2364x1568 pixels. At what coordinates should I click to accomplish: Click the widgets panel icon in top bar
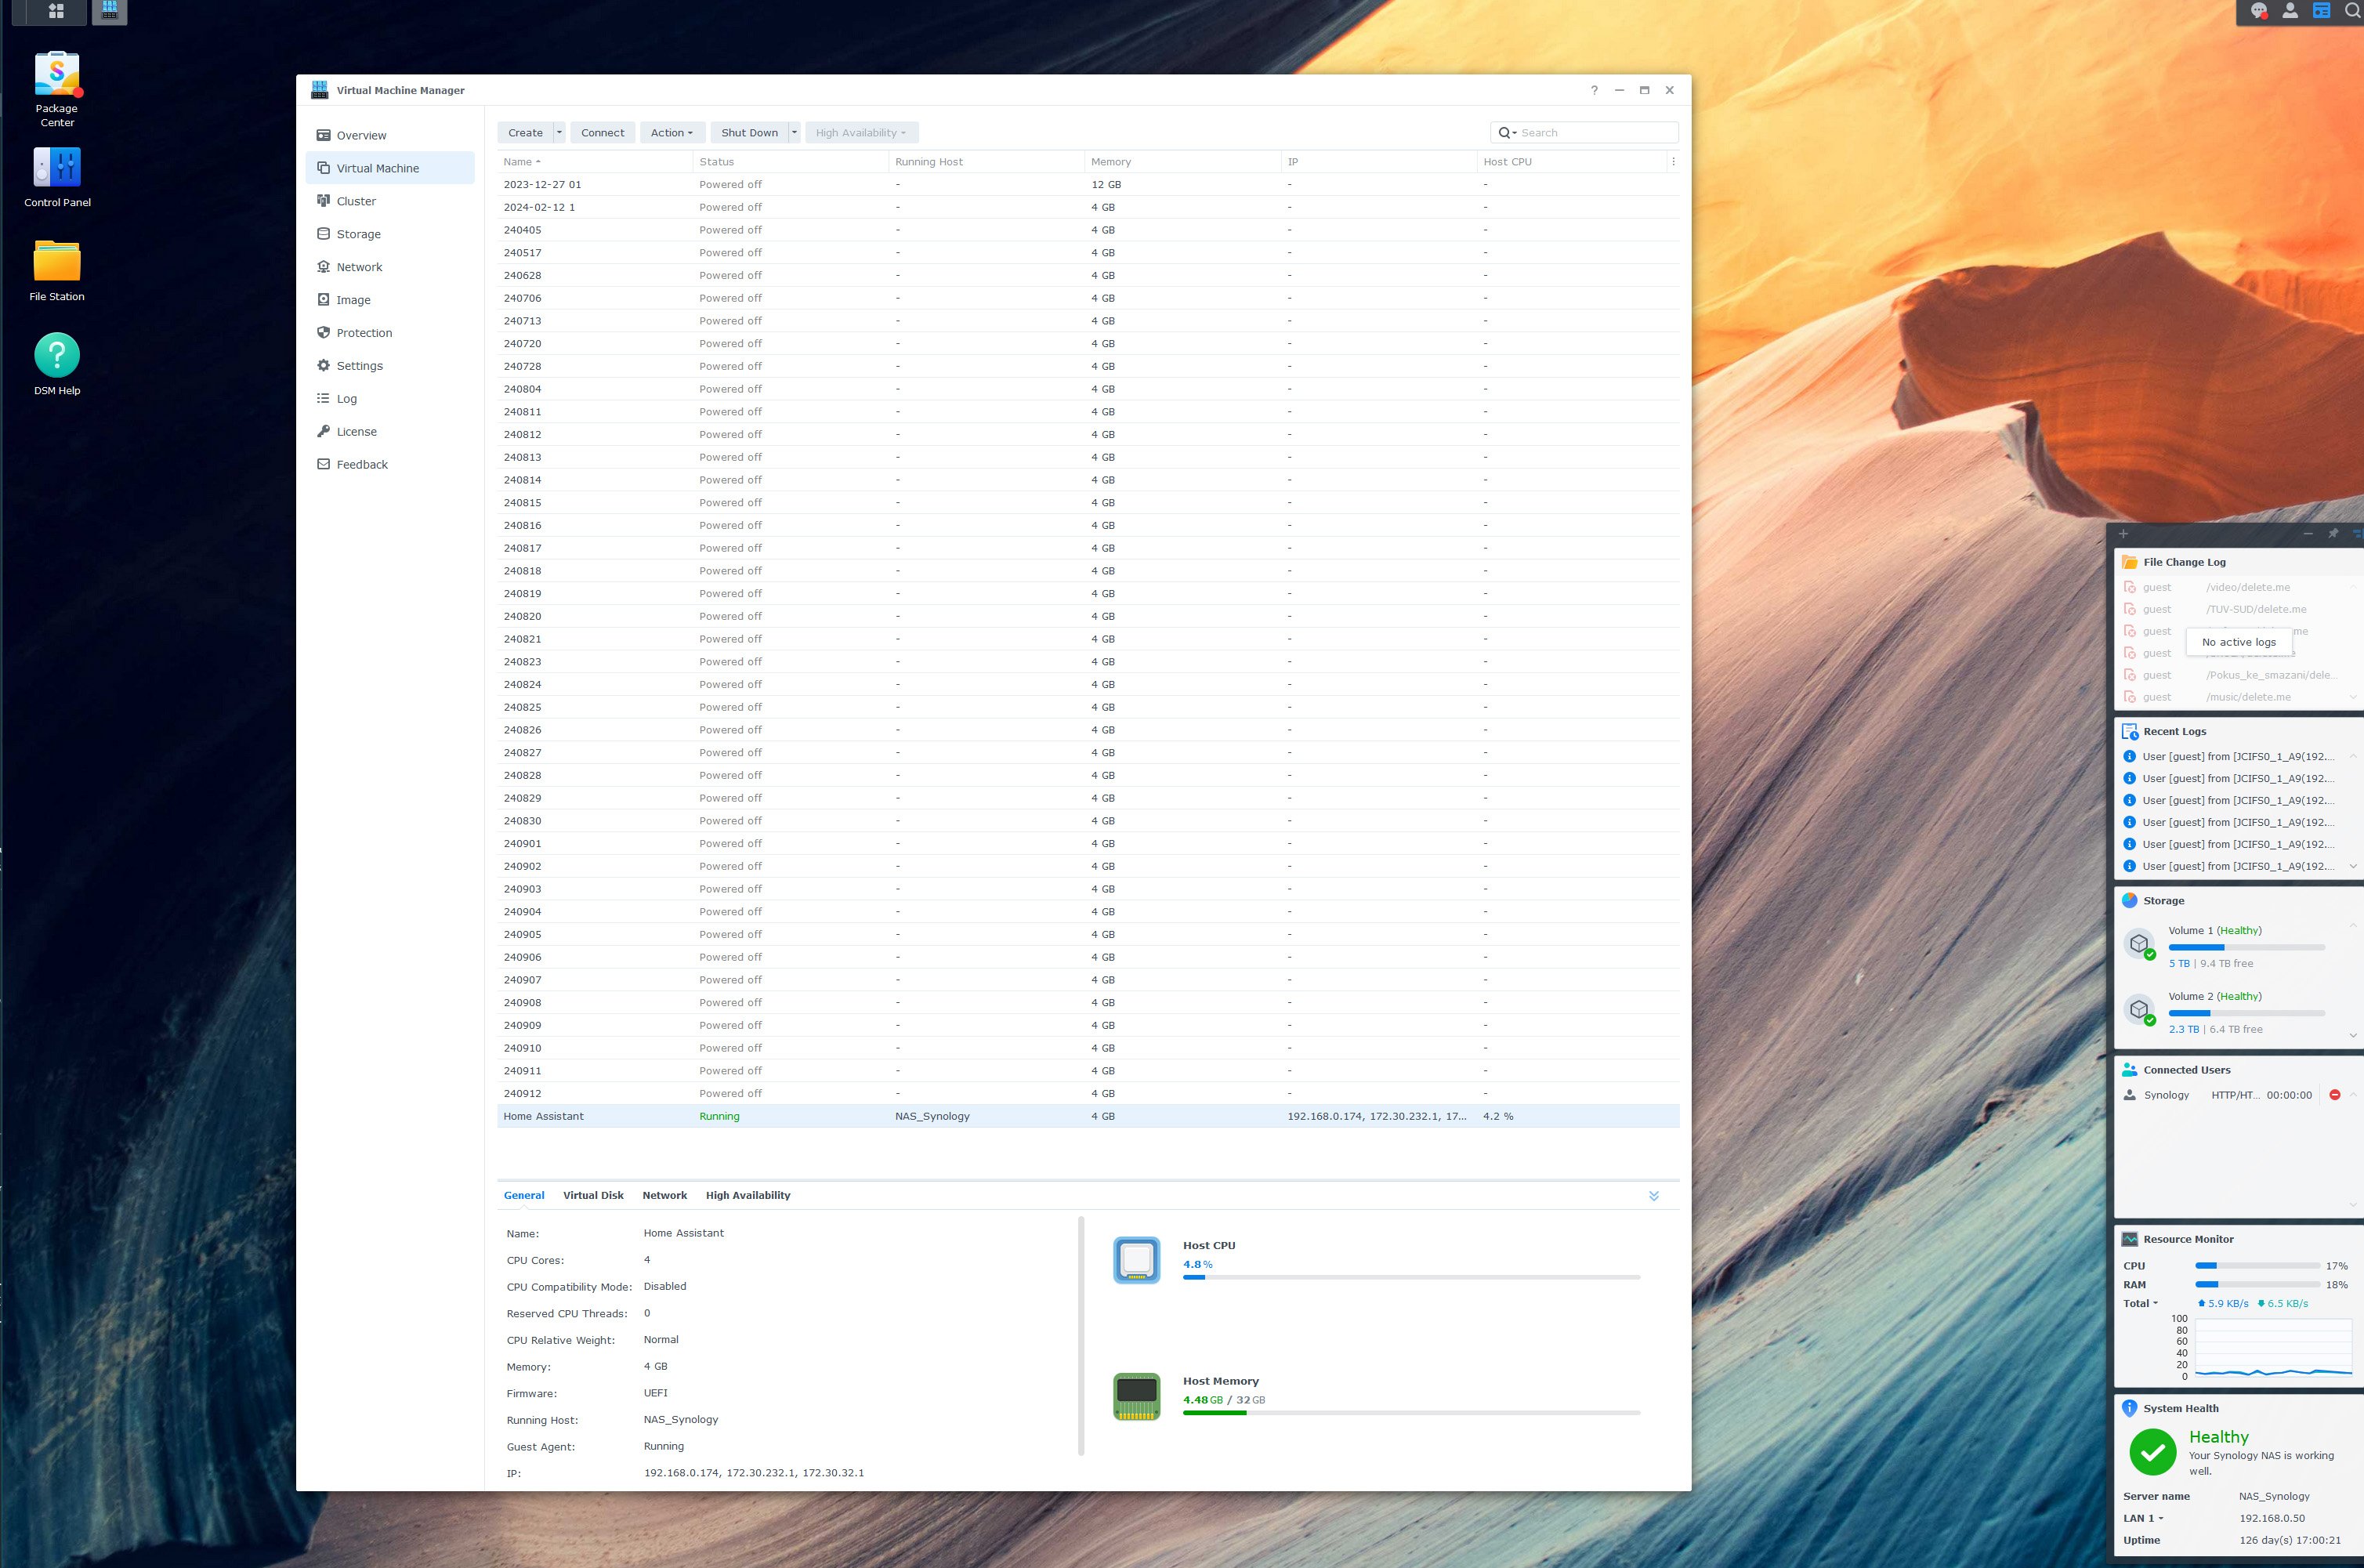click(x=2322, y=11)
